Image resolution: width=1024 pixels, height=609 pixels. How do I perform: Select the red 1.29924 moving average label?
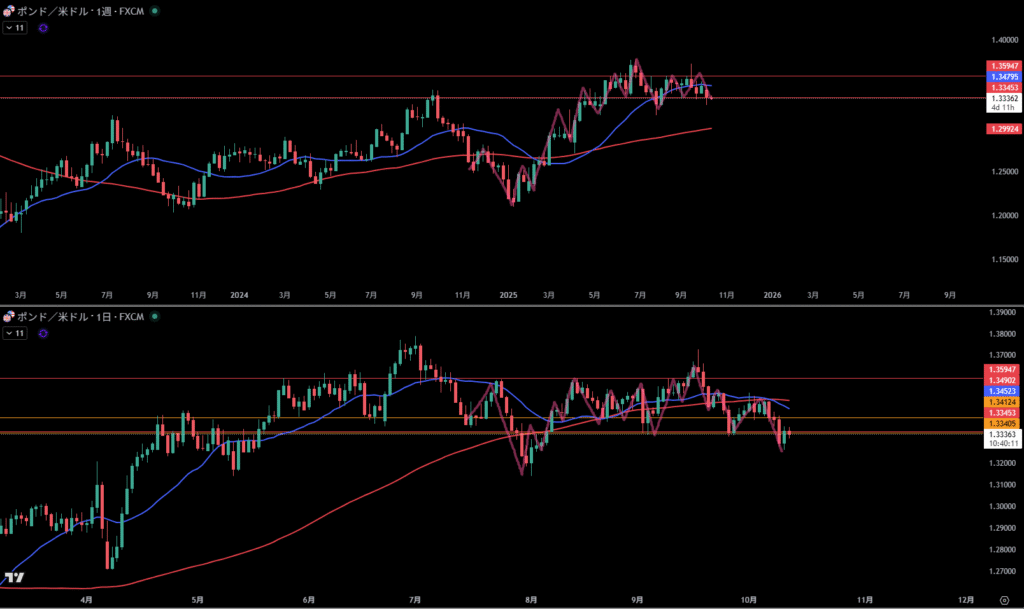pos(1003,129)
